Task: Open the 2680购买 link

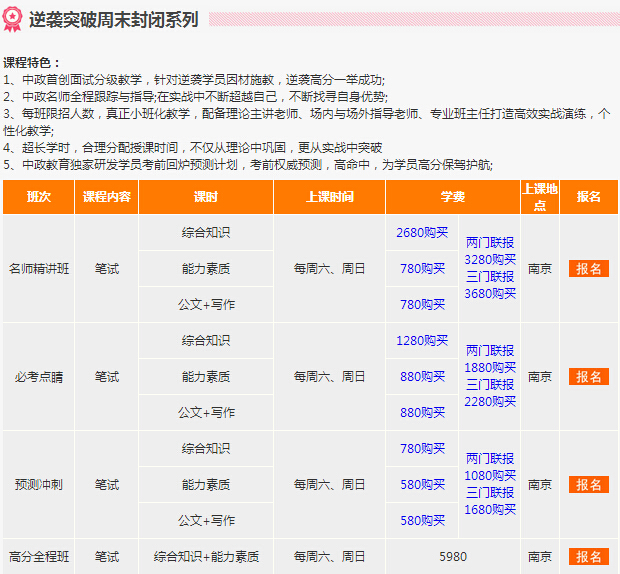Action: (x=420, y=232)
